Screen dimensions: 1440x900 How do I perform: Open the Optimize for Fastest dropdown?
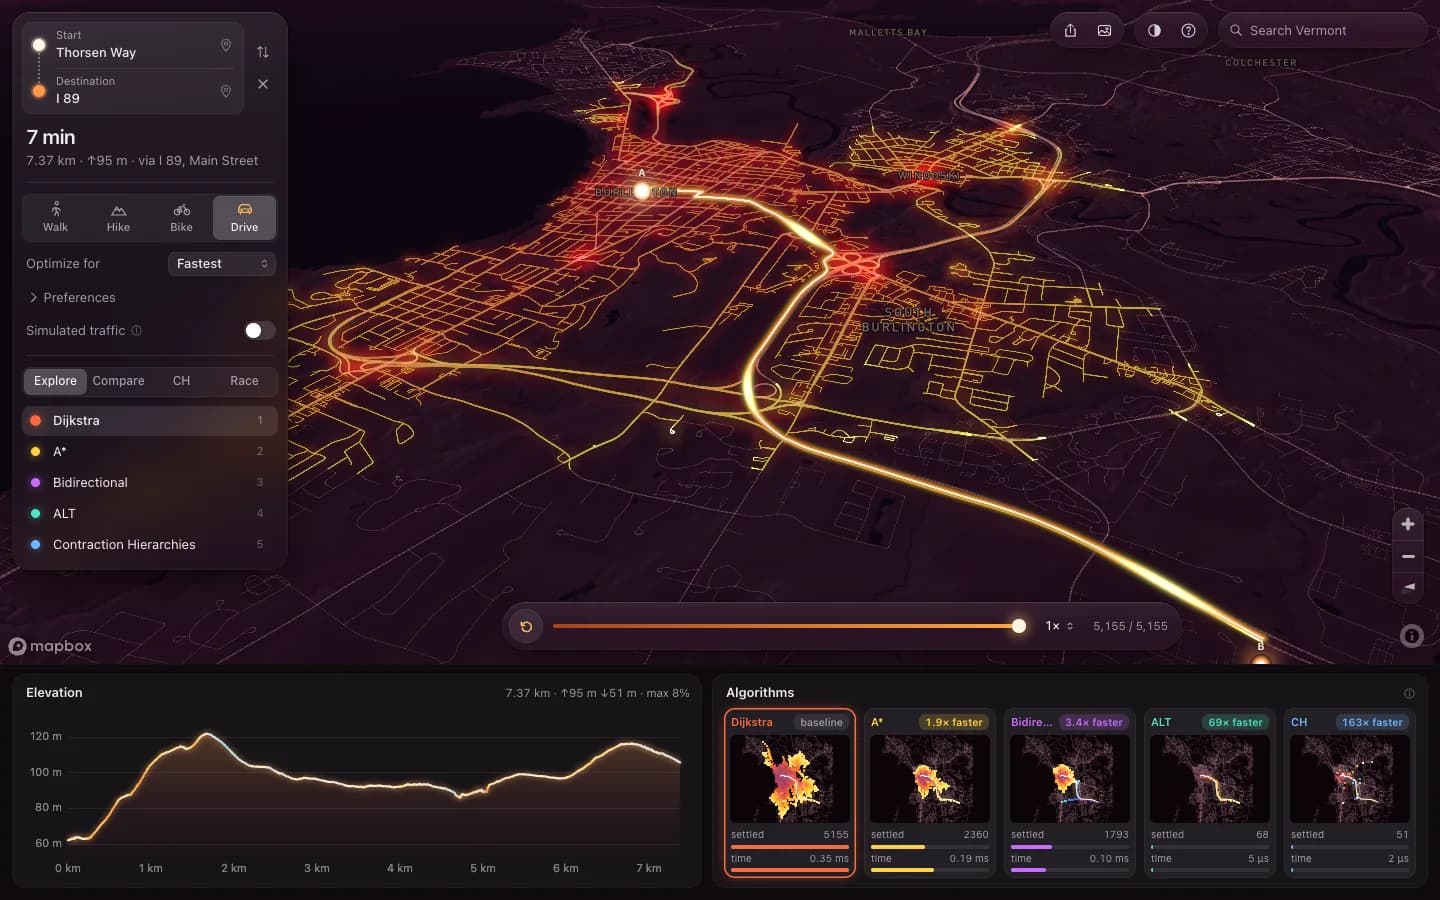[x=222, y=264]
